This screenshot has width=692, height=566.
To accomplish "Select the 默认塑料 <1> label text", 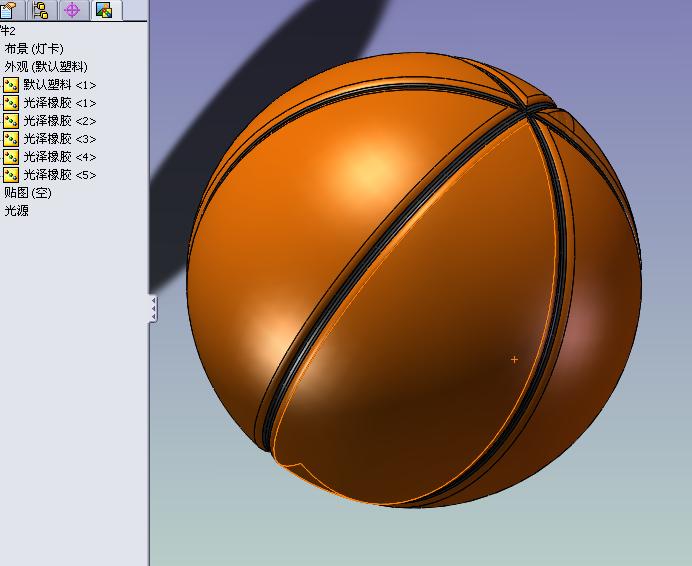I will coord(60,85).
